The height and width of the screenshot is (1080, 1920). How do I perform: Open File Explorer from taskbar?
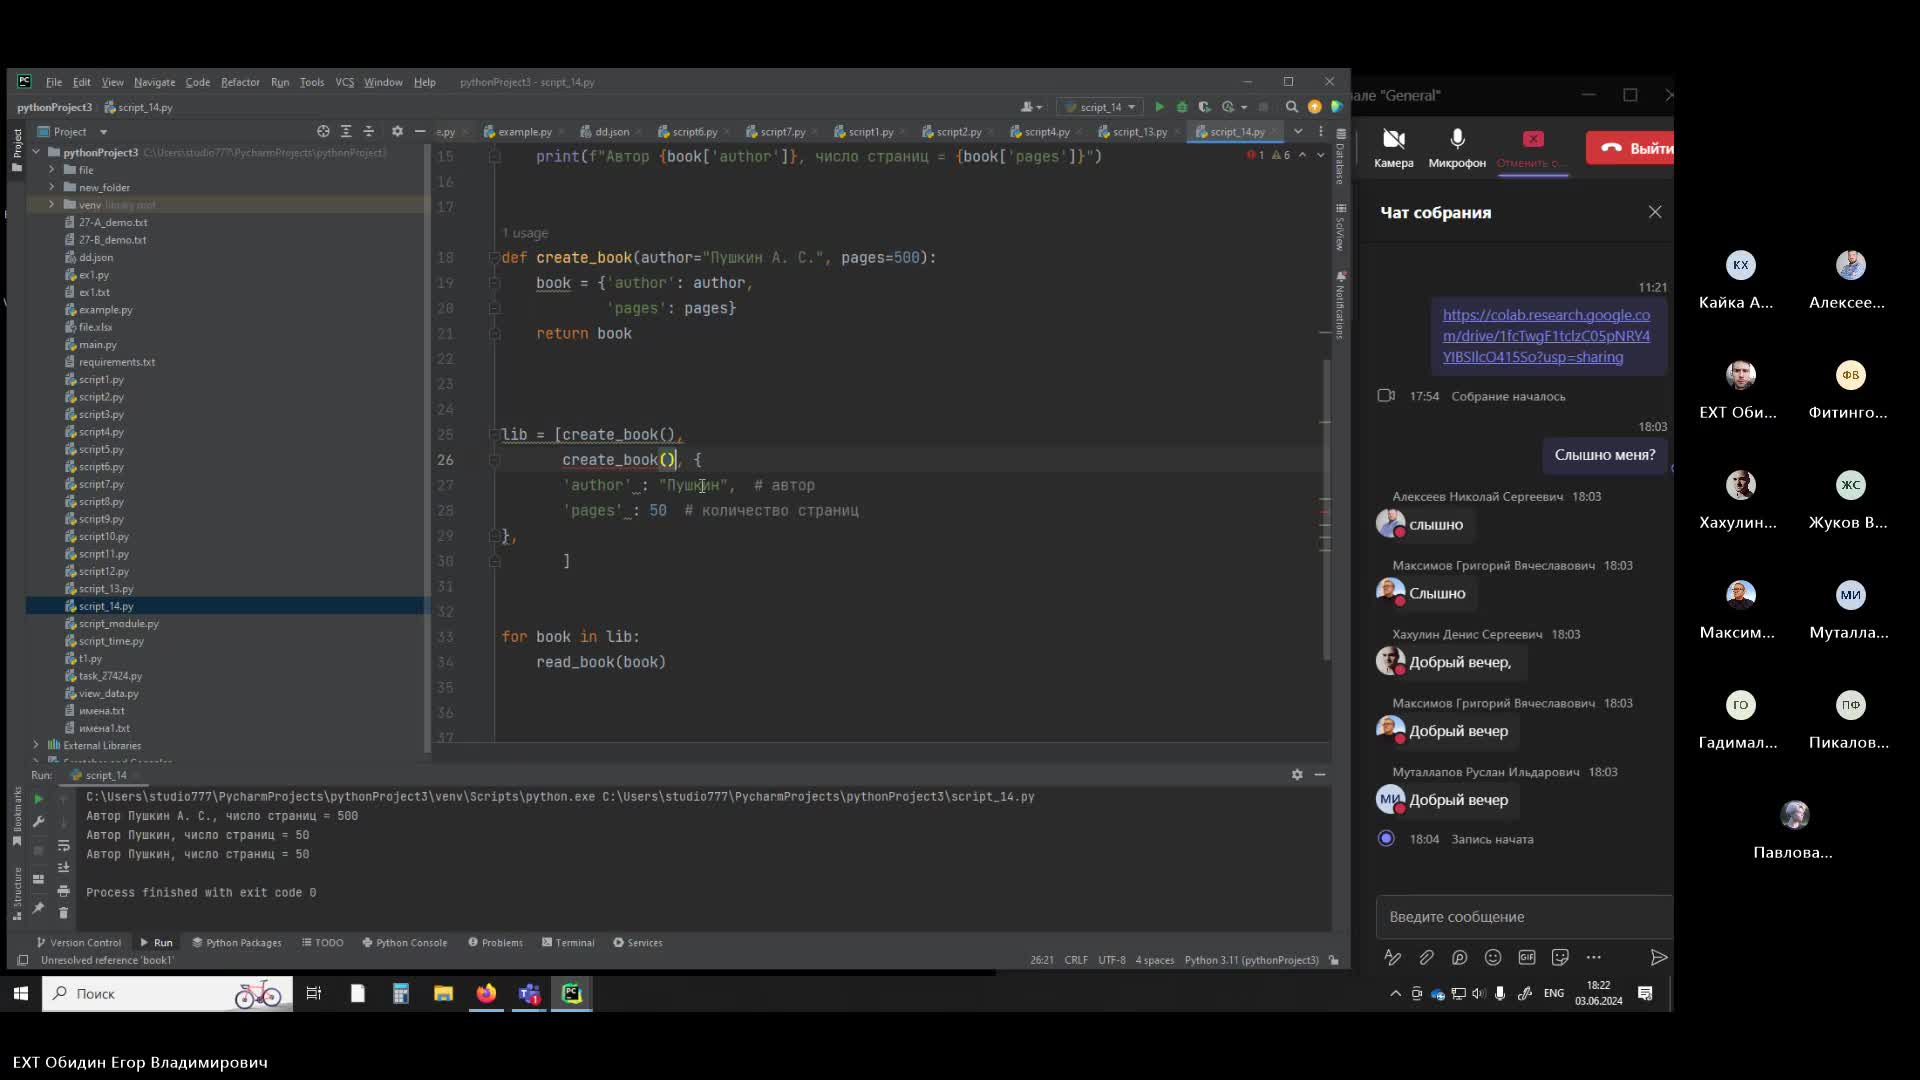(x=443, y=994)
